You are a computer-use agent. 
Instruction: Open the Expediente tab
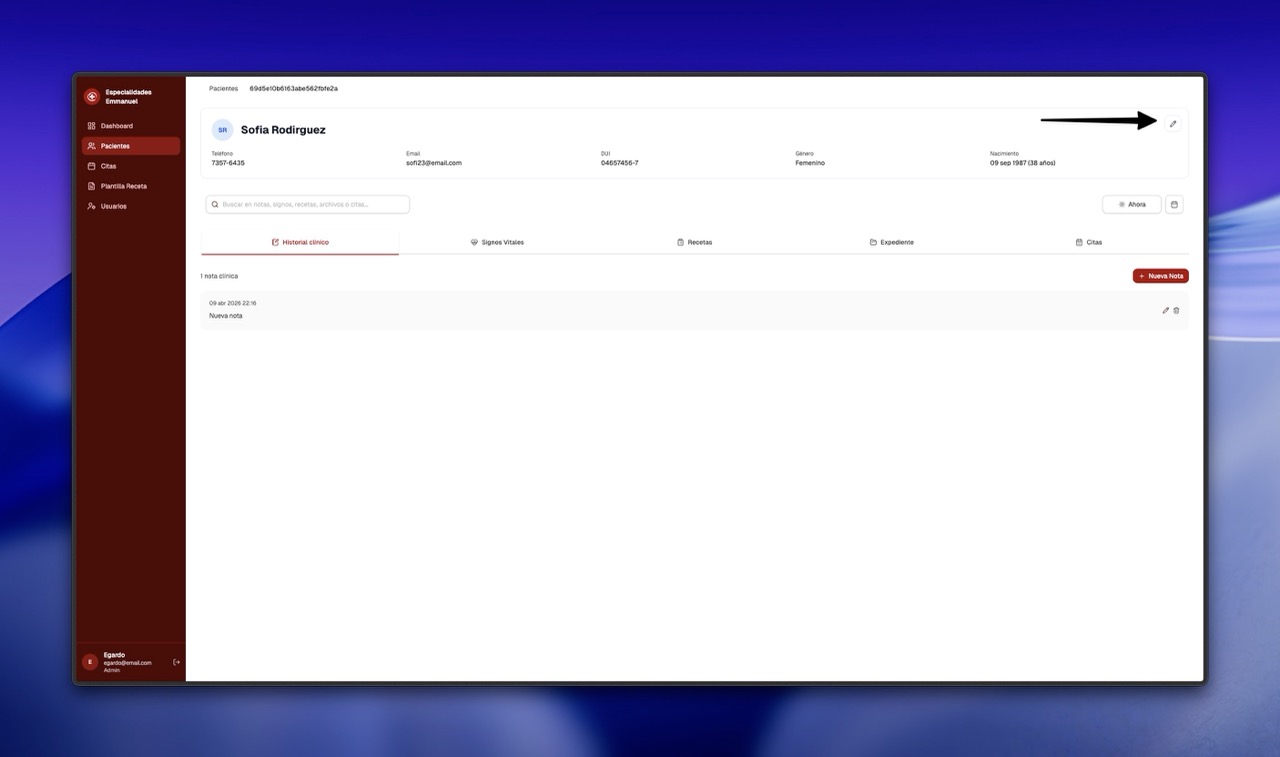click(891, 243)
